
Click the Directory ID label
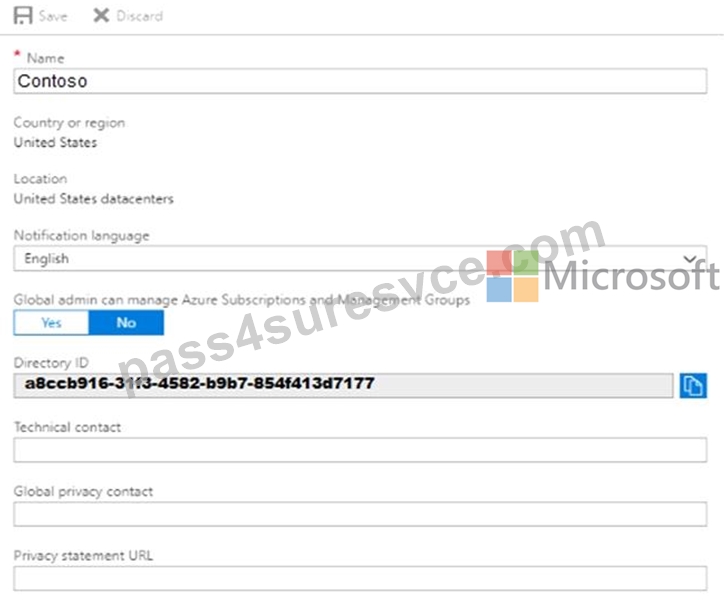pyautogui.click(x=51, y=363)
